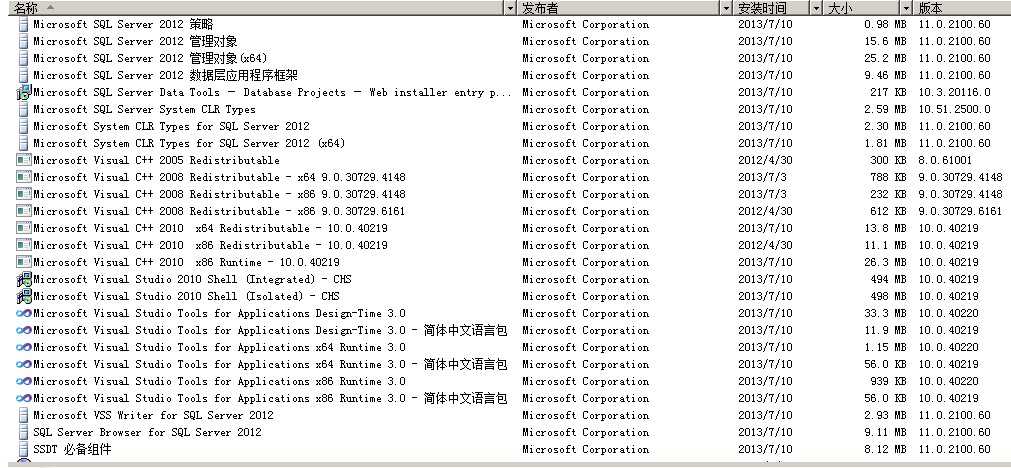Click the SQL Server Browser for SQL Server 2012 icon
The height and width of the screenshot is (468, 1011).
click(x=24, y=433)
